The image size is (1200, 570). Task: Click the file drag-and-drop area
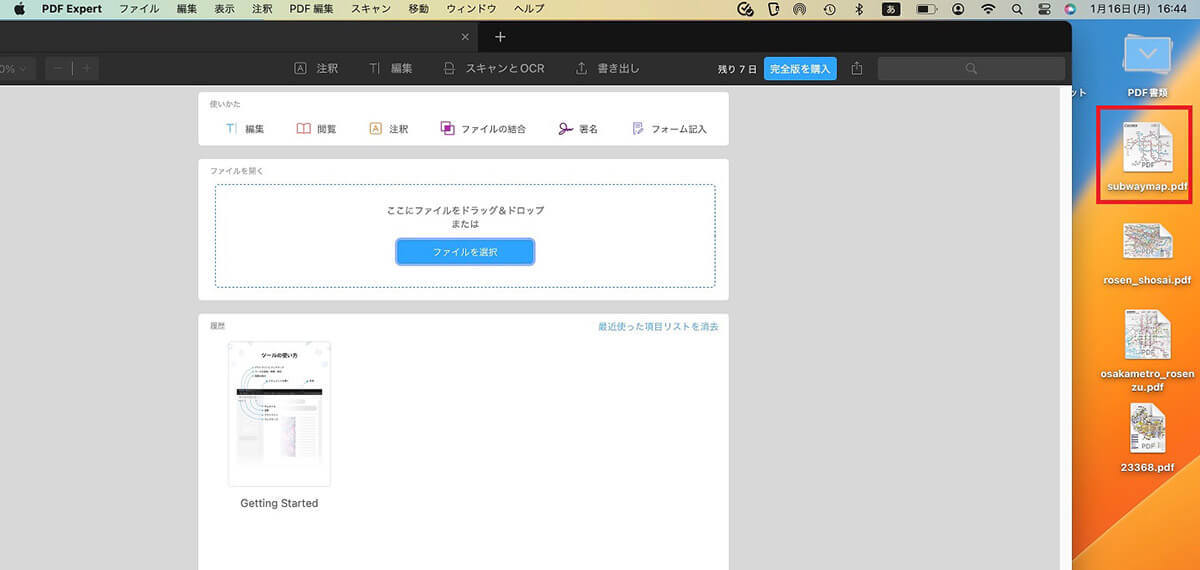tap(465, 236)
